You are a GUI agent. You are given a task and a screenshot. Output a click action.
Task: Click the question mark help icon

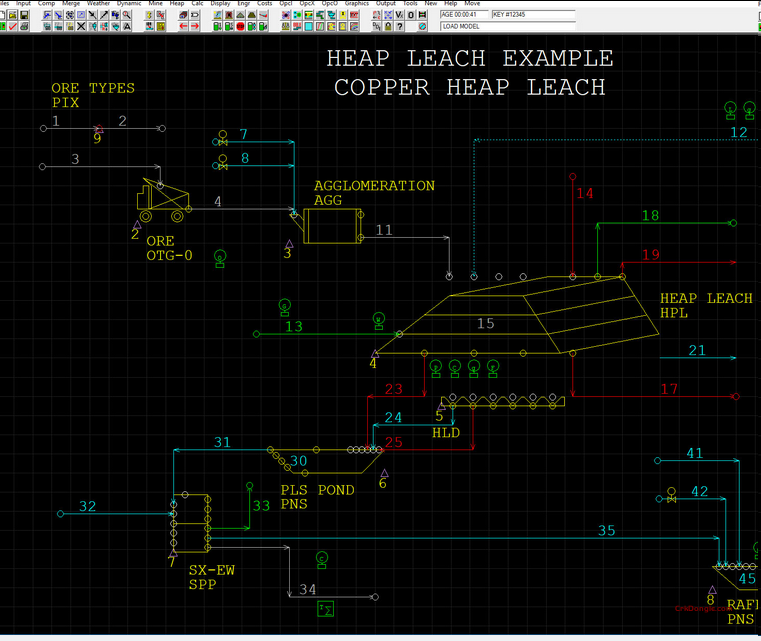pyautogui.click(x=400, y=27)
